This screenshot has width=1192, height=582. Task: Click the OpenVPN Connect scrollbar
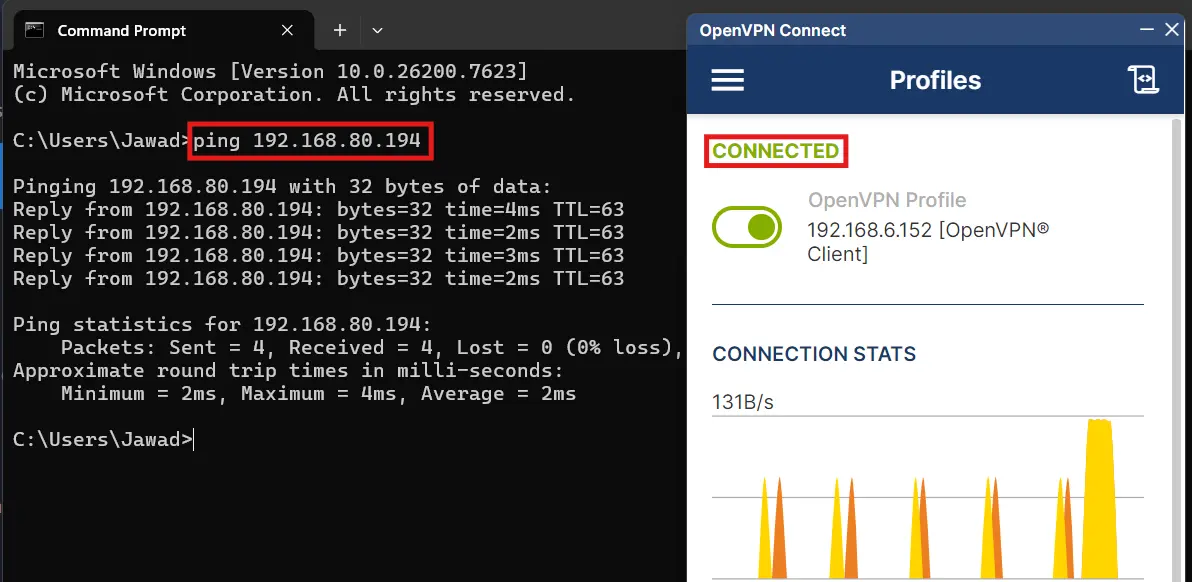(1177, 350)
